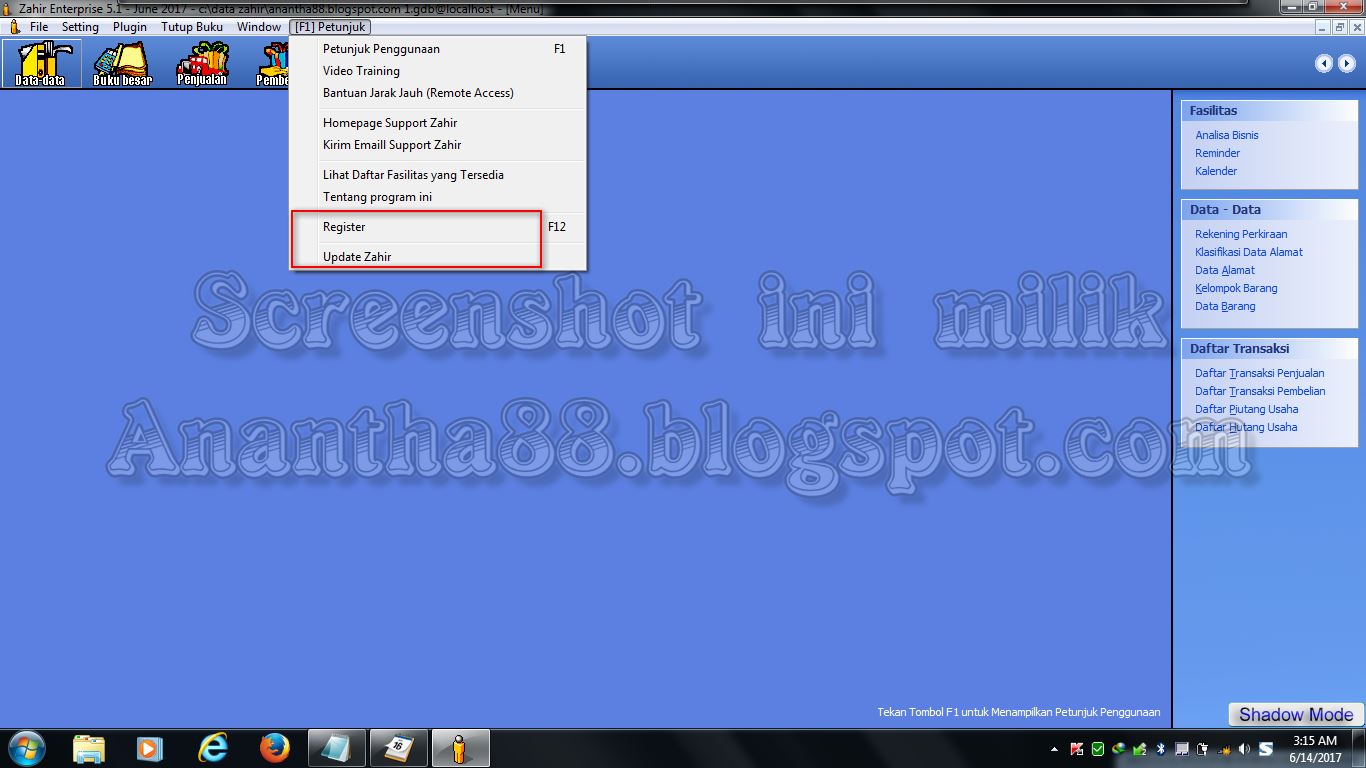Click the blue S tray icon
1366x768 pixels.
[x=1265, y=749]
